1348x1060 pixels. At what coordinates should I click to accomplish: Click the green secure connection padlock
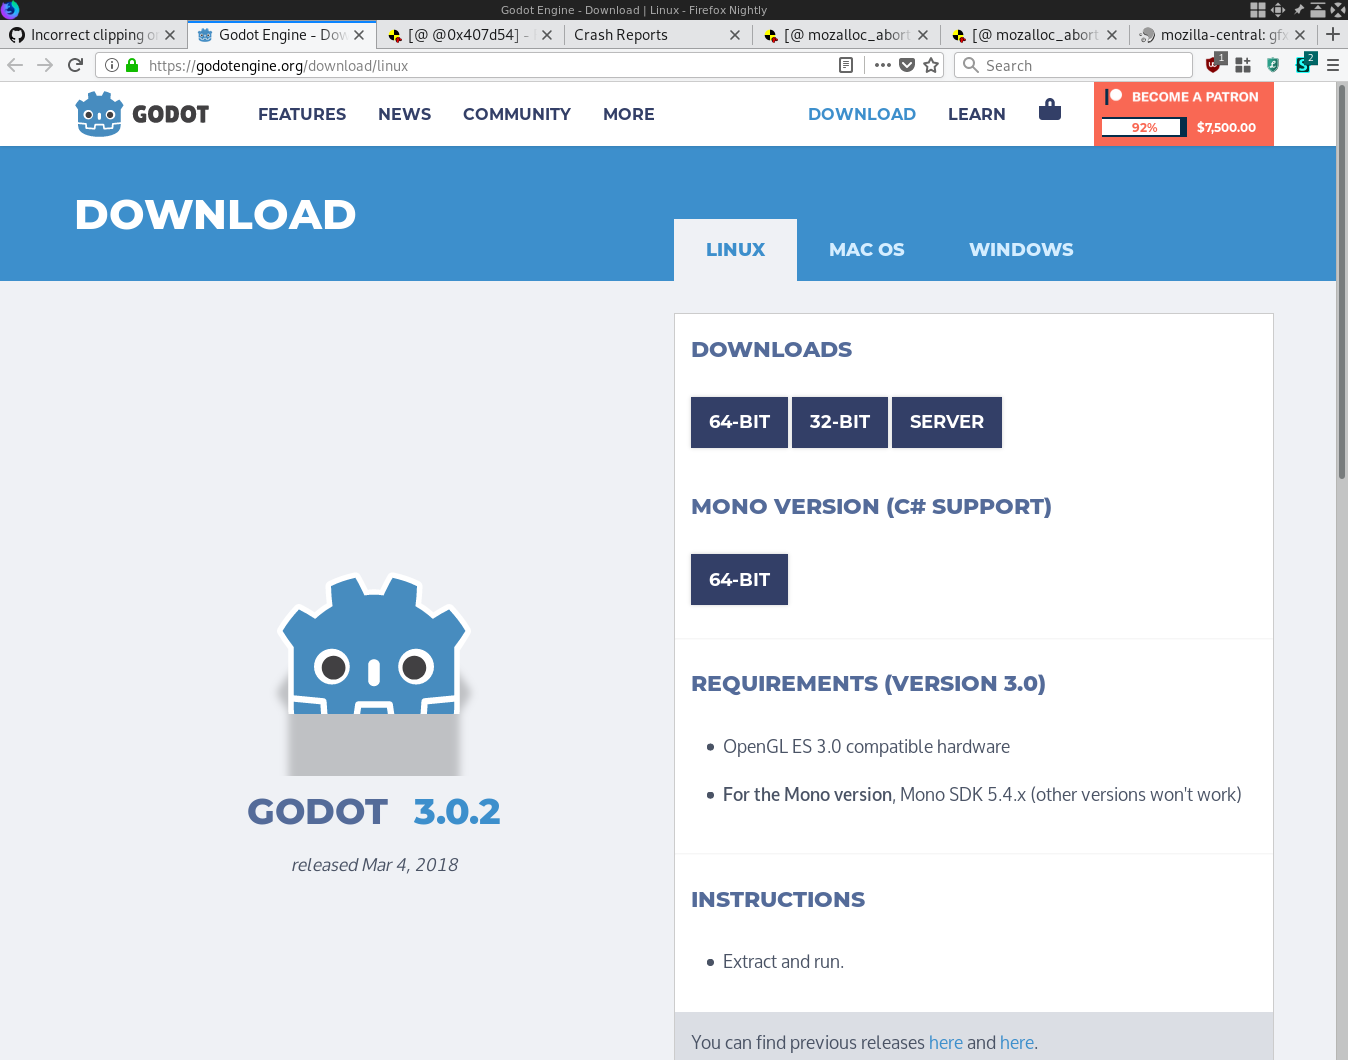click(132, 65)
